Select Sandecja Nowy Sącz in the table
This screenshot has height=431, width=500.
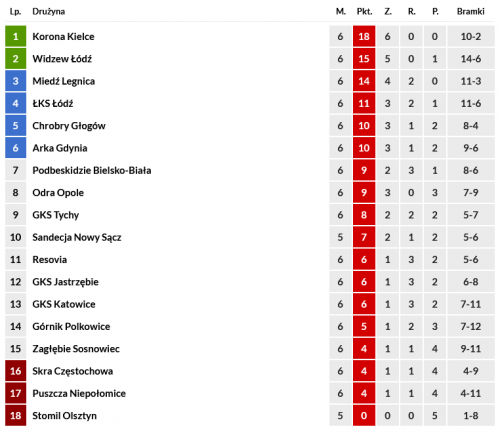click(77, 237)
